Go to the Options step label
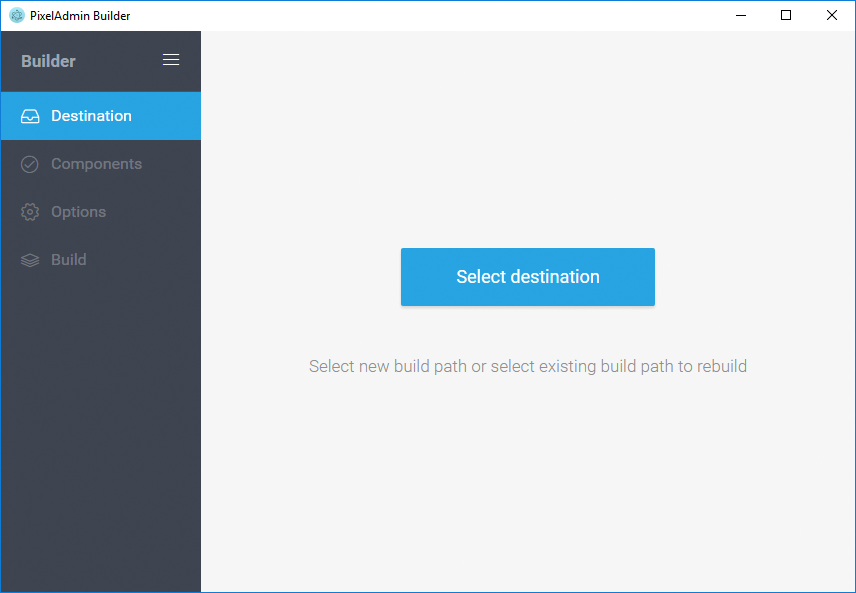The image size is (856, 593). [78, 212]
